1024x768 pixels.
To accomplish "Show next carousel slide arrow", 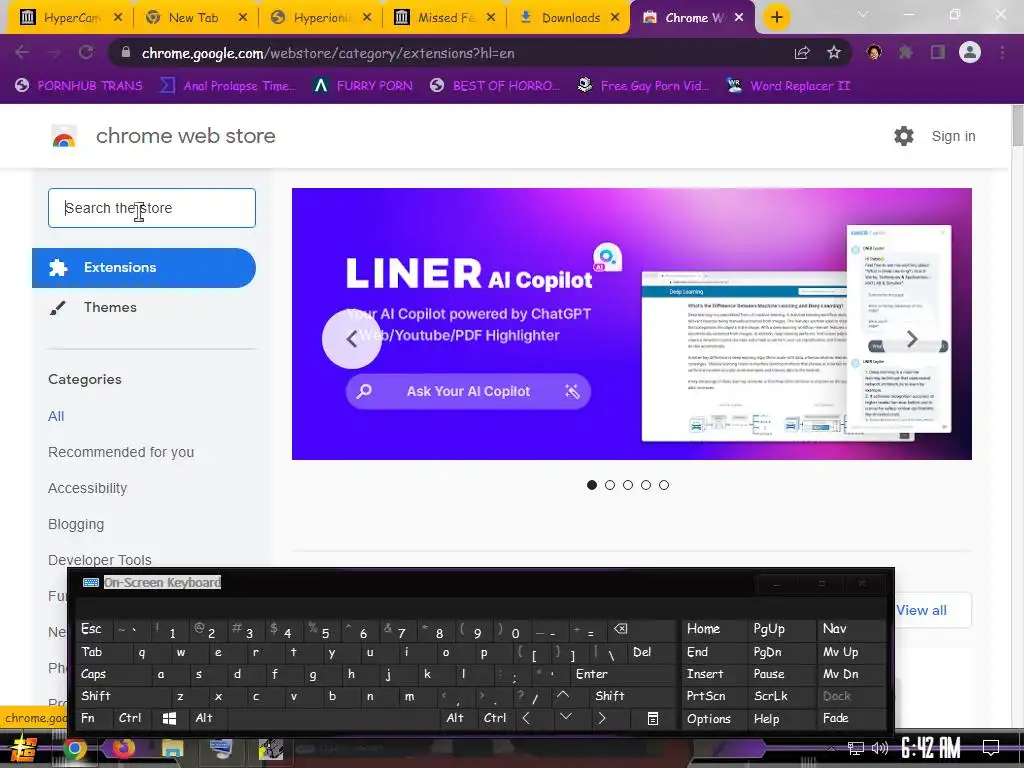I will (912, 338).
